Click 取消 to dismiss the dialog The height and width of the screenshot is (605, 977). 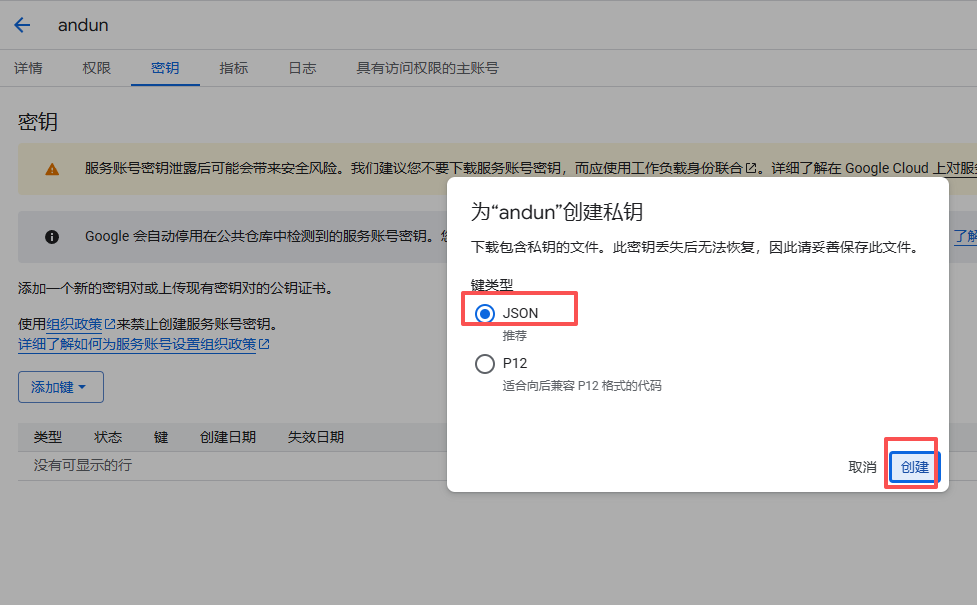(x=862, y=467)
